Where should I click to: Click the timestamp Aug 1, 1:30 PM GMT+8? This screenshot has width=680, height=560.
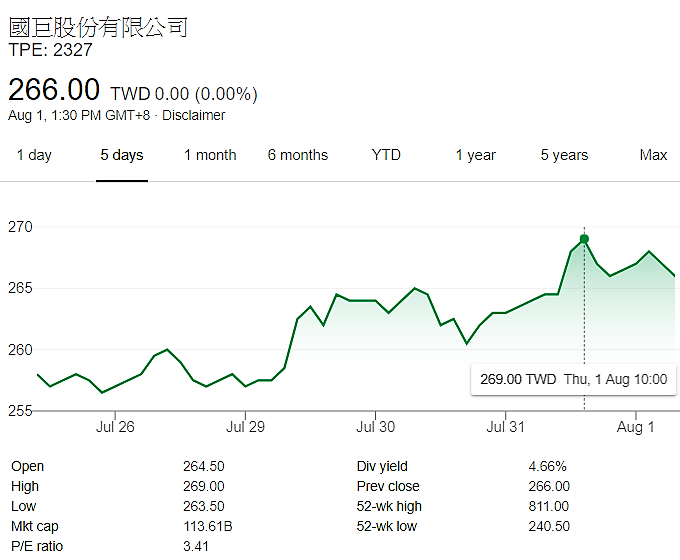click(79, 115)
